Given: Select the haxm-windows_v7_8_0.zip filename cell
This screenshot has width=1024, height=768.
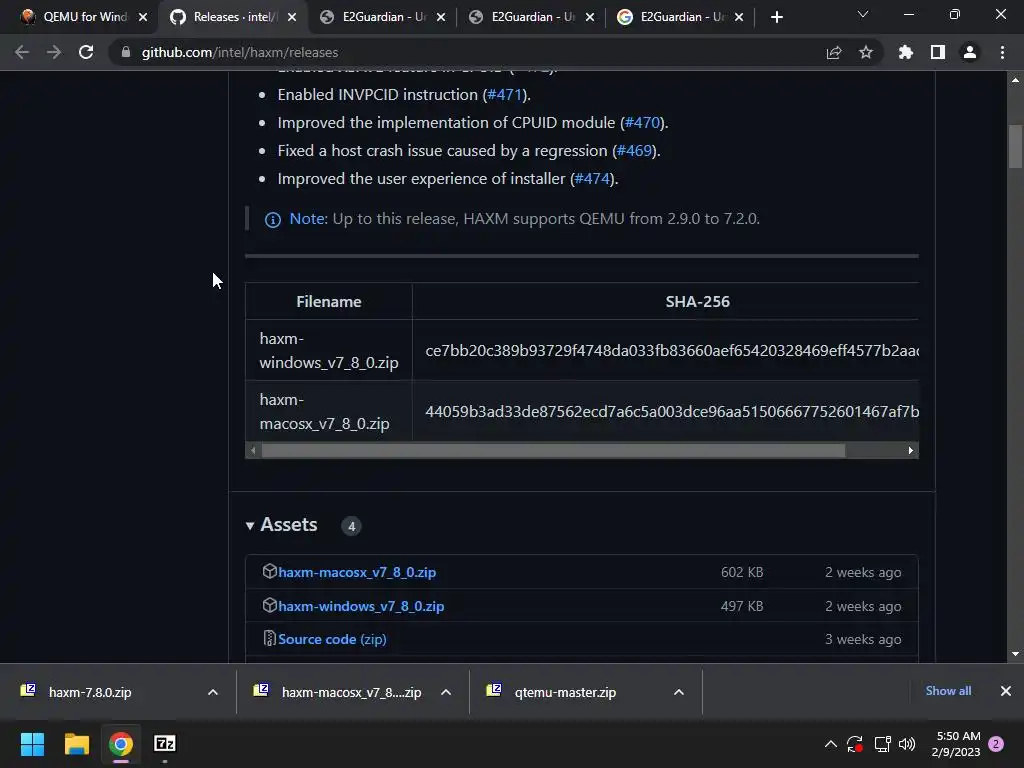Looking at the screenshot, I should 328,351.
